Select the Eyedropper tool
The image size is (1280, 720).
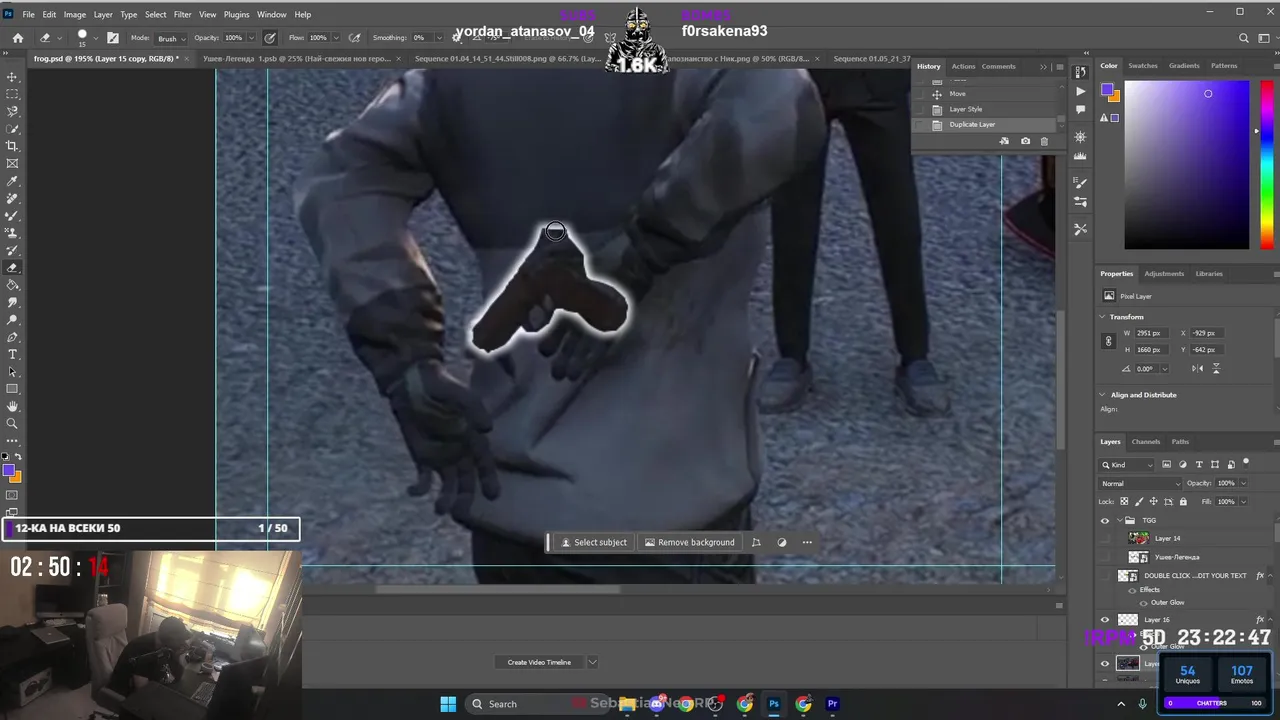pos(12,181)
